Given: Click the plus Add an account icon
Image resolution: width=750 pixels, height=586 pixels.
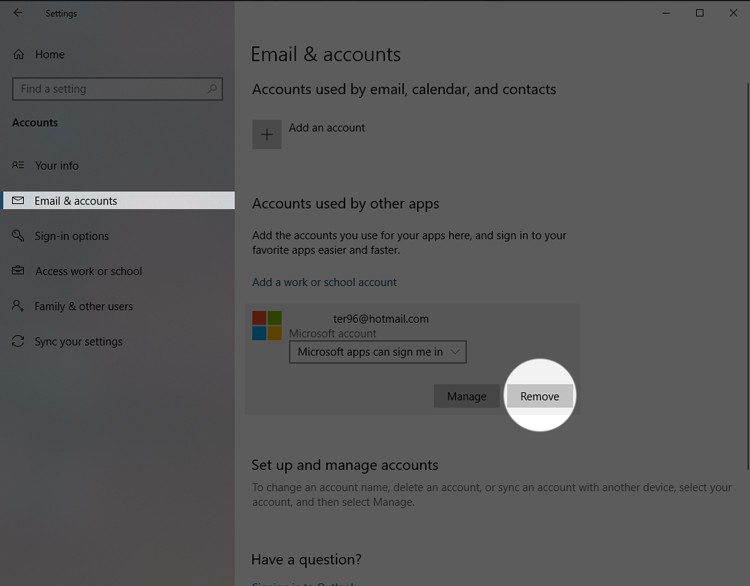Looking at the screenshot, I should click(x=267, y=134).
